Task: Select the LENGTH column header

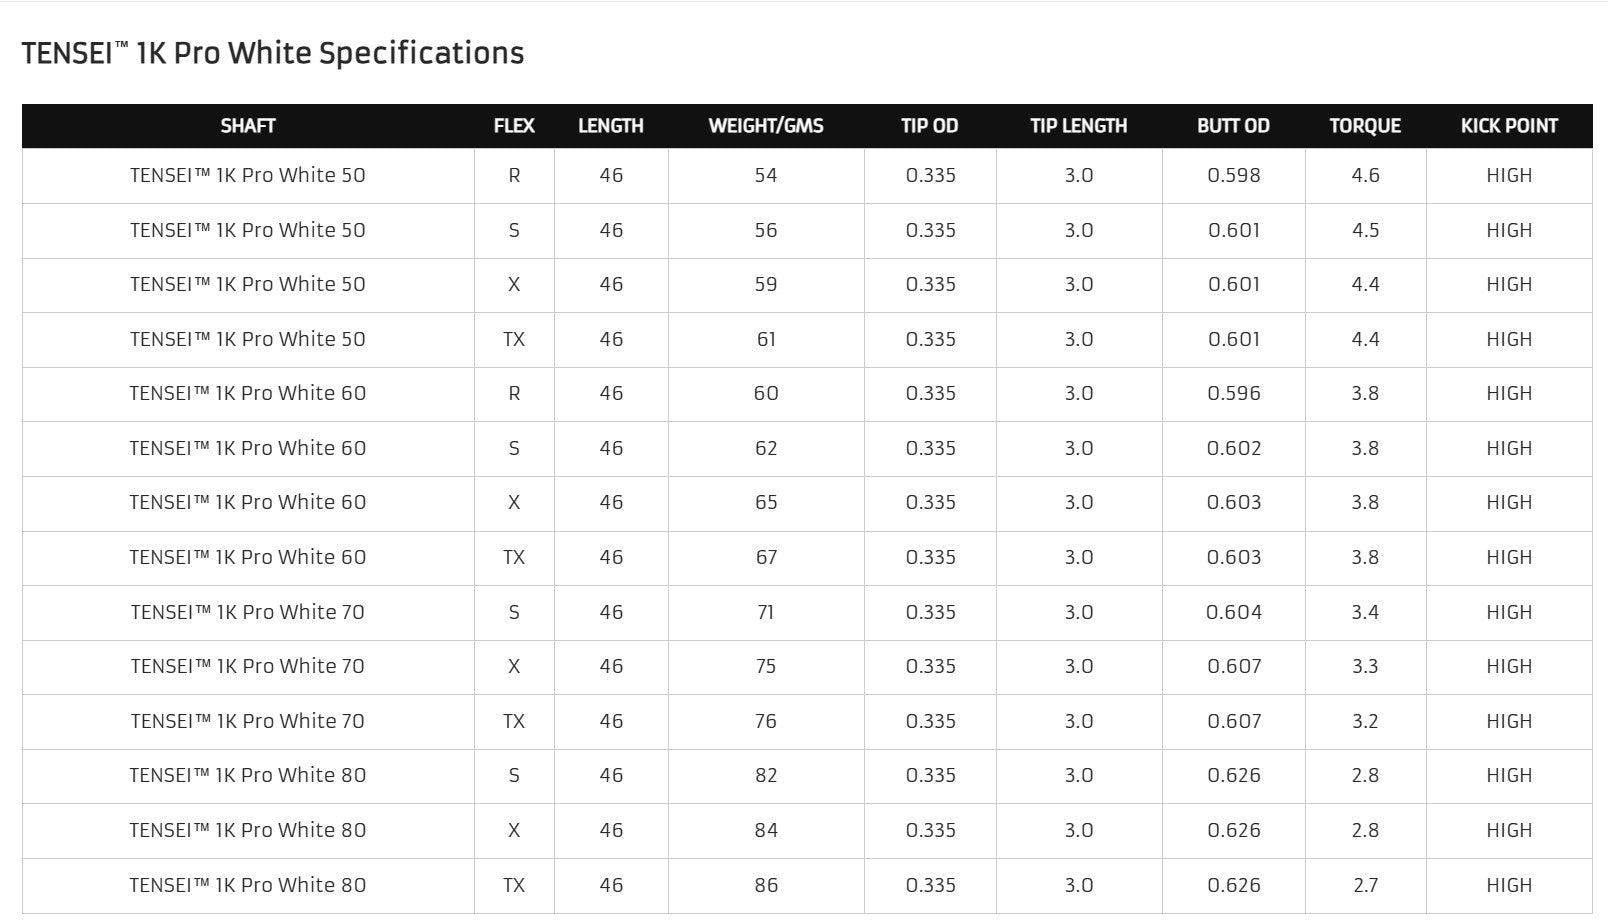Action: pyautogui.click(x=611, y=126)
